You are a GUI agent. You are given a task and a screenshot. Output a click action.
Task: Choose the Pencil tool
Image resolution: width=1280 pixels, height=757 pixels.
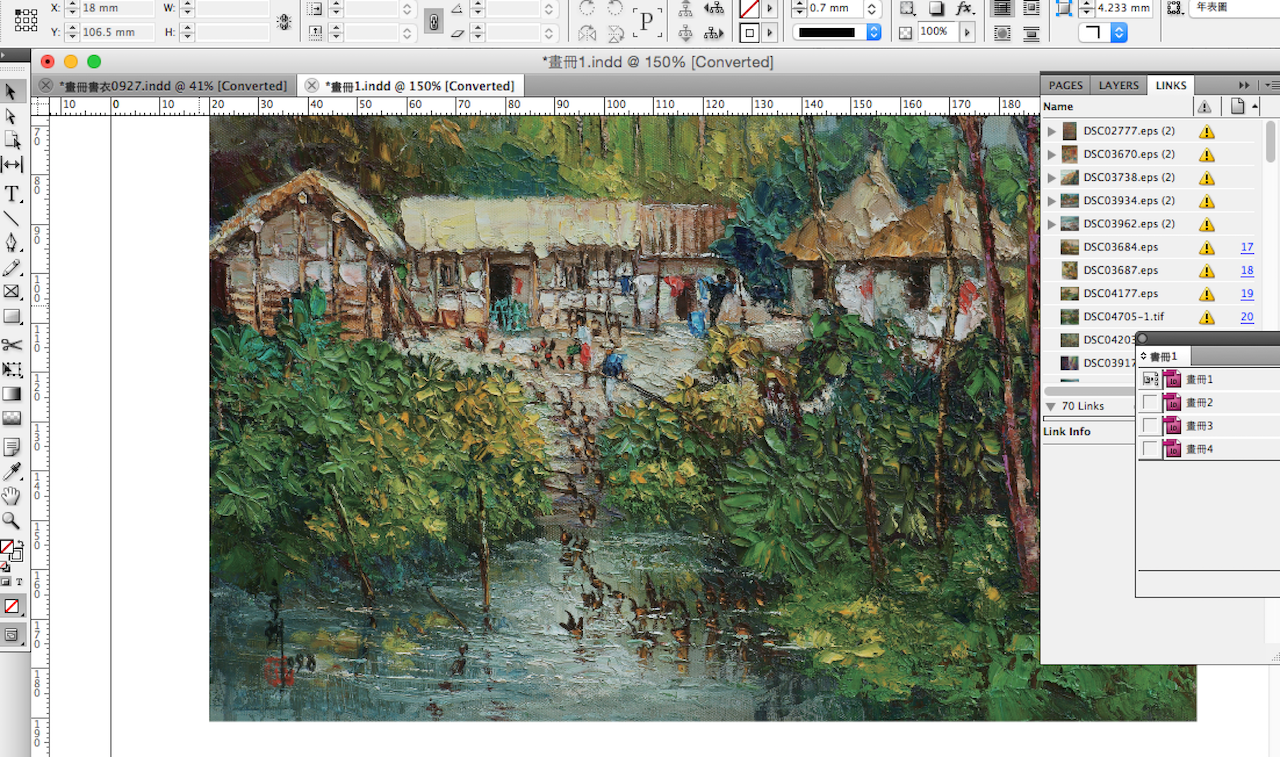coord(12,268)
